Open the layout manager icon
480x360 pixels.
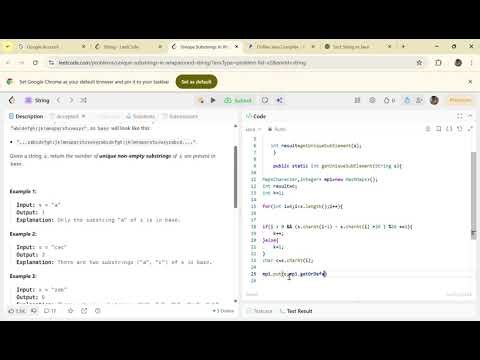[357, 100]
